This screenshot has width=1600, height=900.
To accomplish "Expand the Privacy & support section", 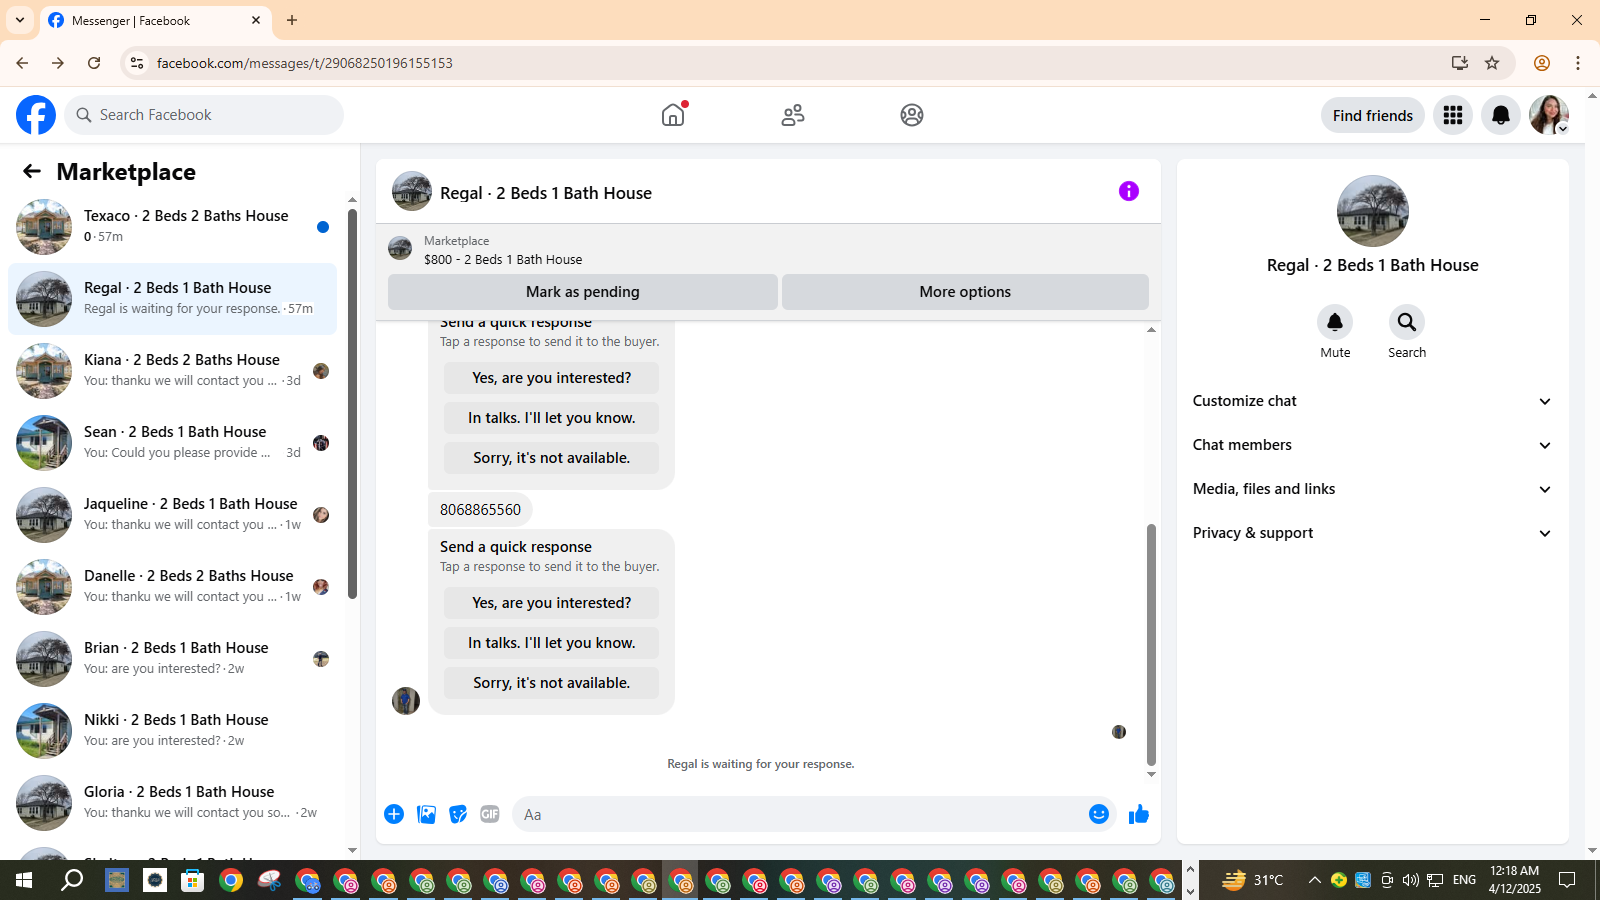I will point(1373,533).
